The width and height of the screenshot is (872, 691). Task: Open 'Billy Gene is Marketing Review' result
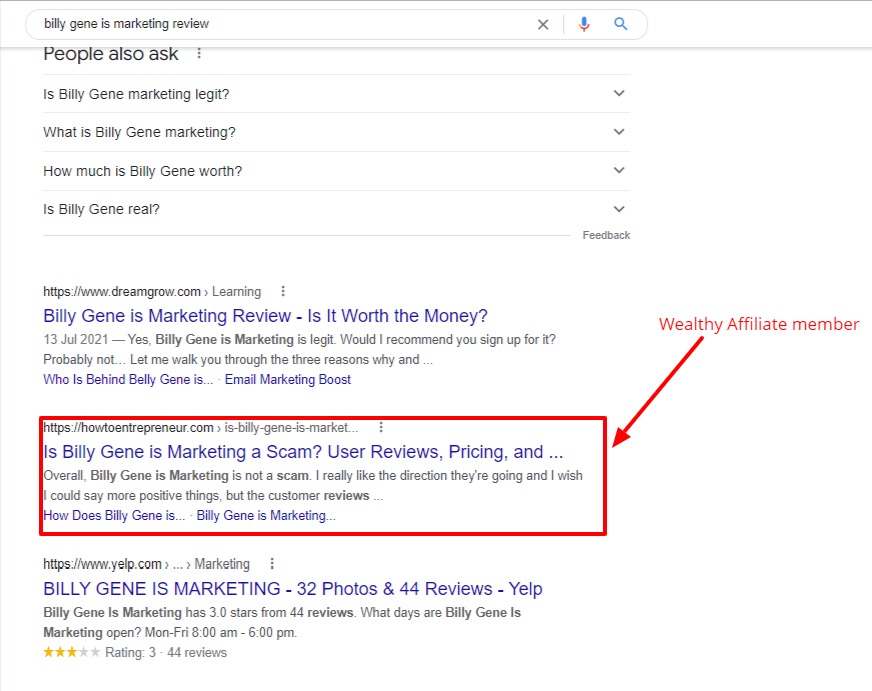[265, 316]
